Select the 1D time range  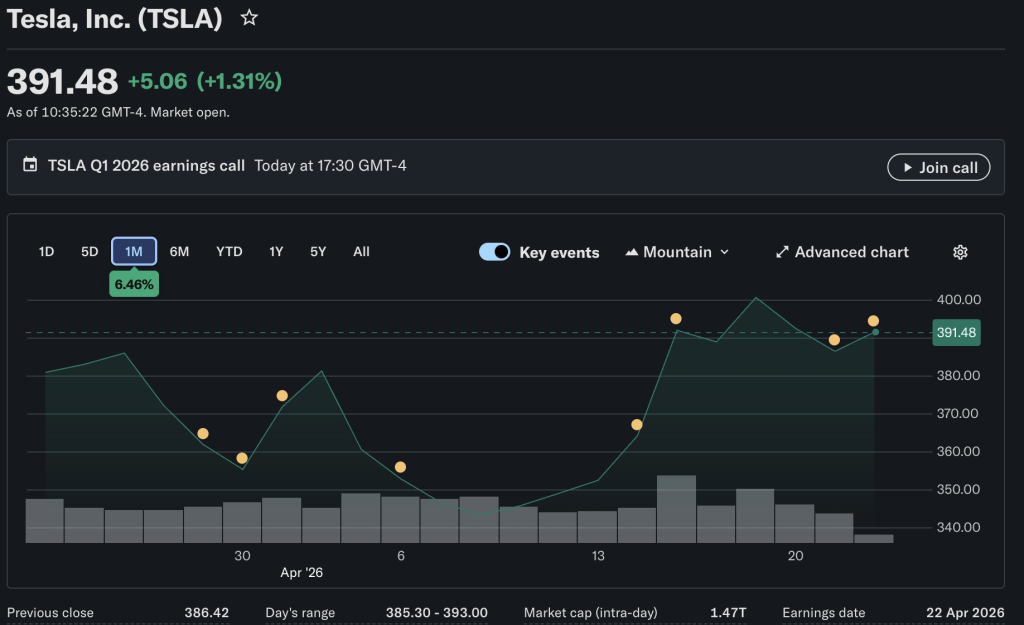[x=46, y=252]
